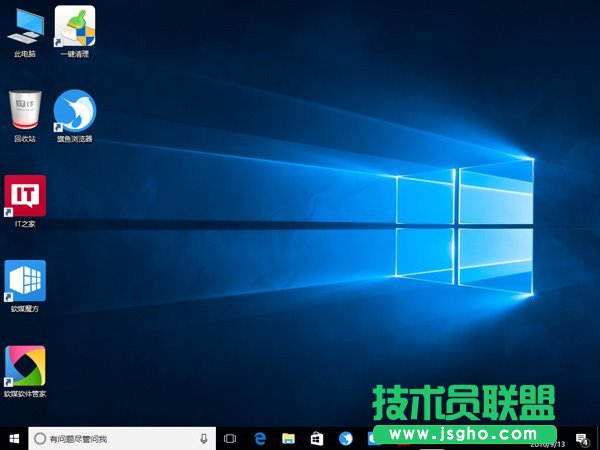Open the Windows Store taskbar icon
600x450 pixels.
pos(317,438)
